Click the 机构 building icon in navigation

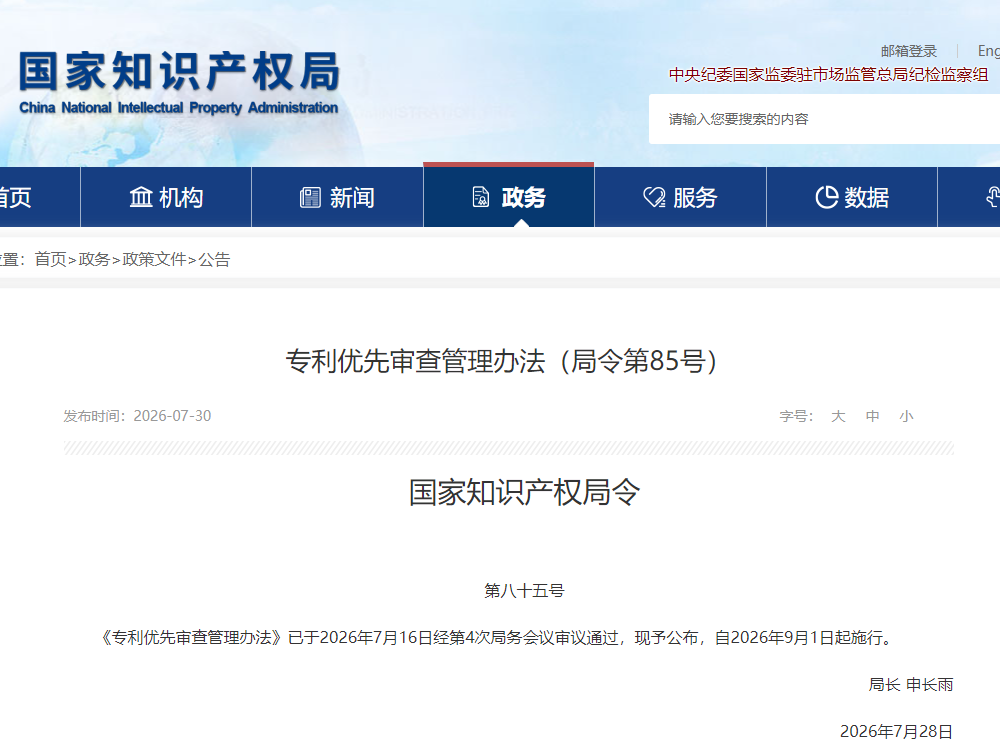pos(141,198)
